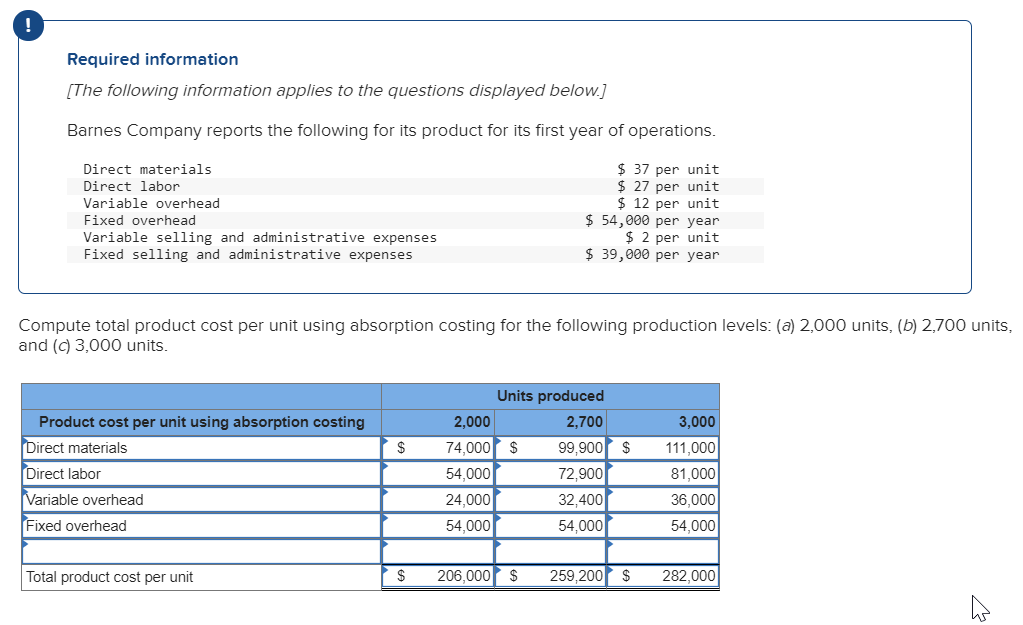Select the 282,000 total cell
The image size is (1023, 625).
tap(663, 576)
